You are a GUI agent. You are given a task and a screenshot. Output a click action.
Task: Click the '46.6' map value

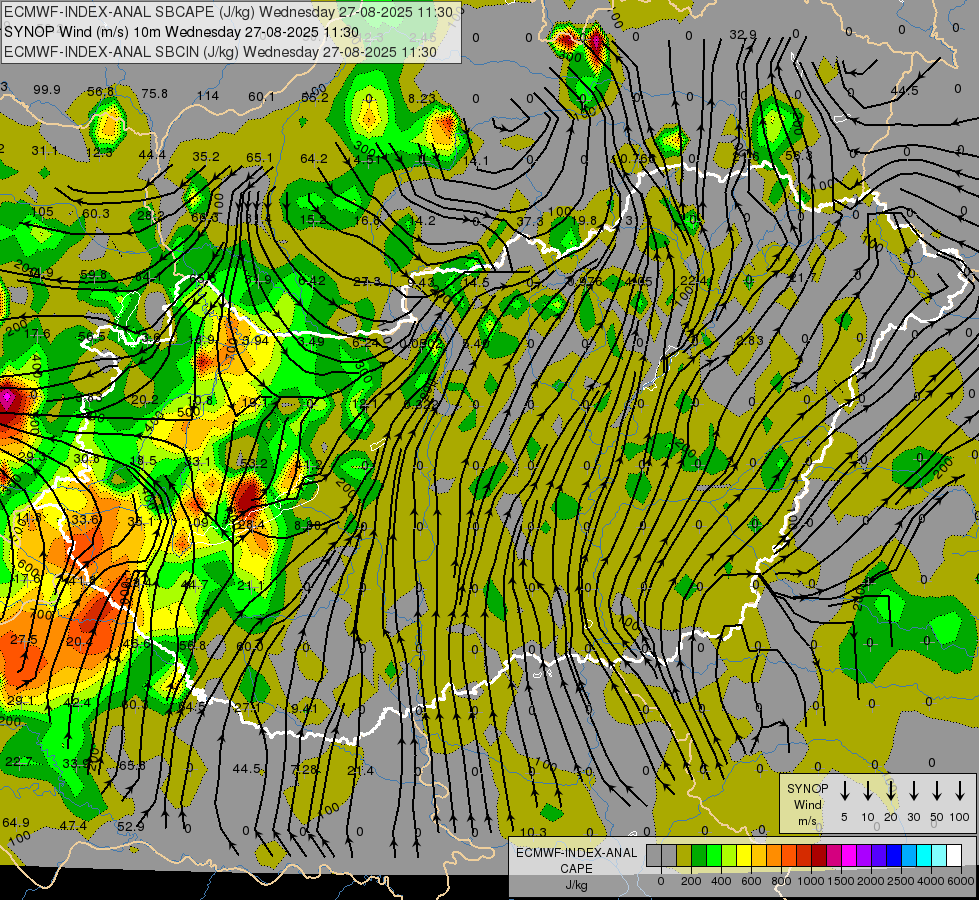pos(136,643)
